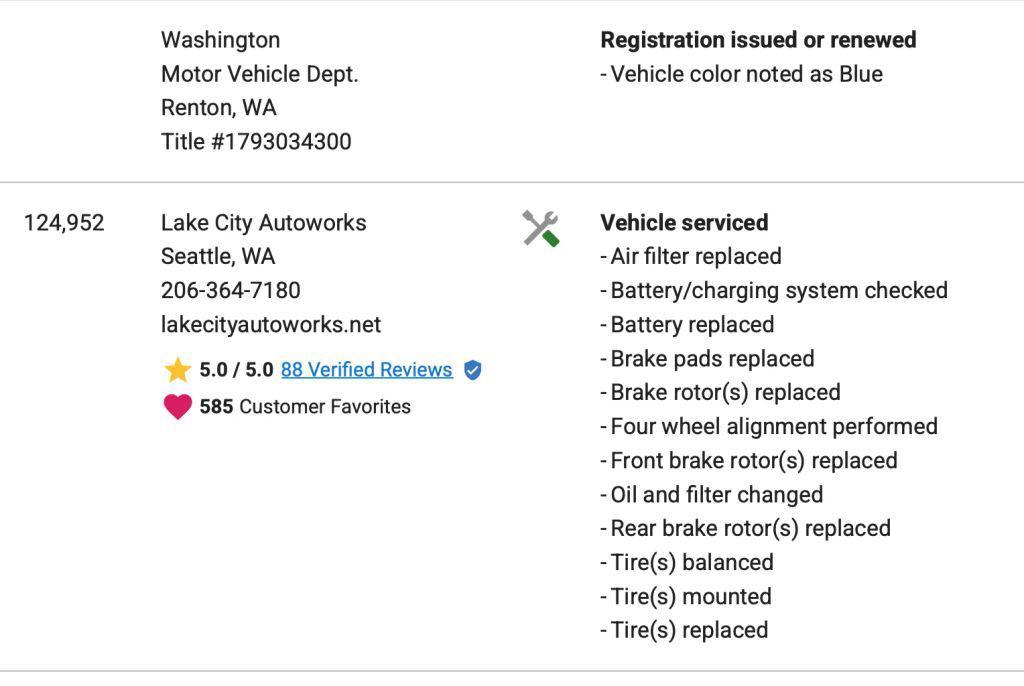Click the Registration issued or renewed heading
Image resolution: width=1024 pixels, height=686 pixels.
click(758, 40)
